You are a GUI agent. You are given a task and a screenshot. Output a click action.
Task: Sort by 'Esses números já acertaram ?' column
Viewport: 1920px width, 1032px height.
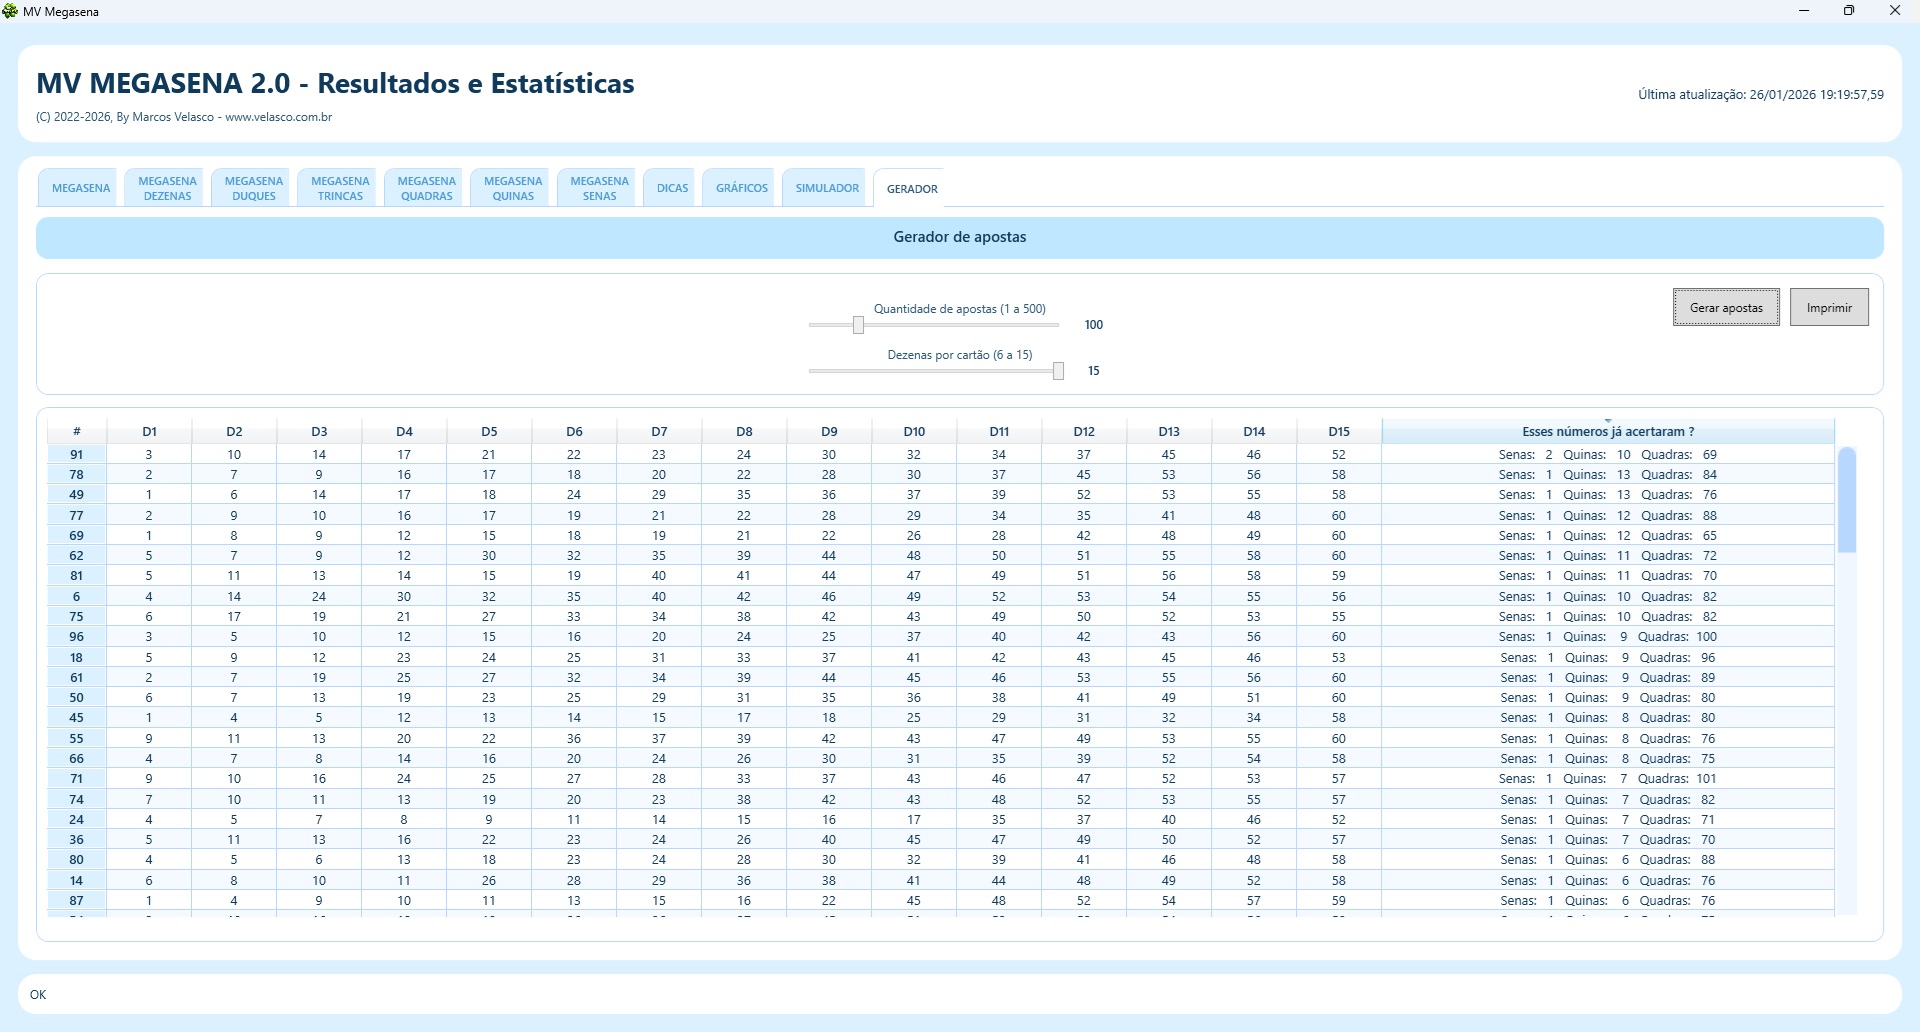[x=1607, y=432]
